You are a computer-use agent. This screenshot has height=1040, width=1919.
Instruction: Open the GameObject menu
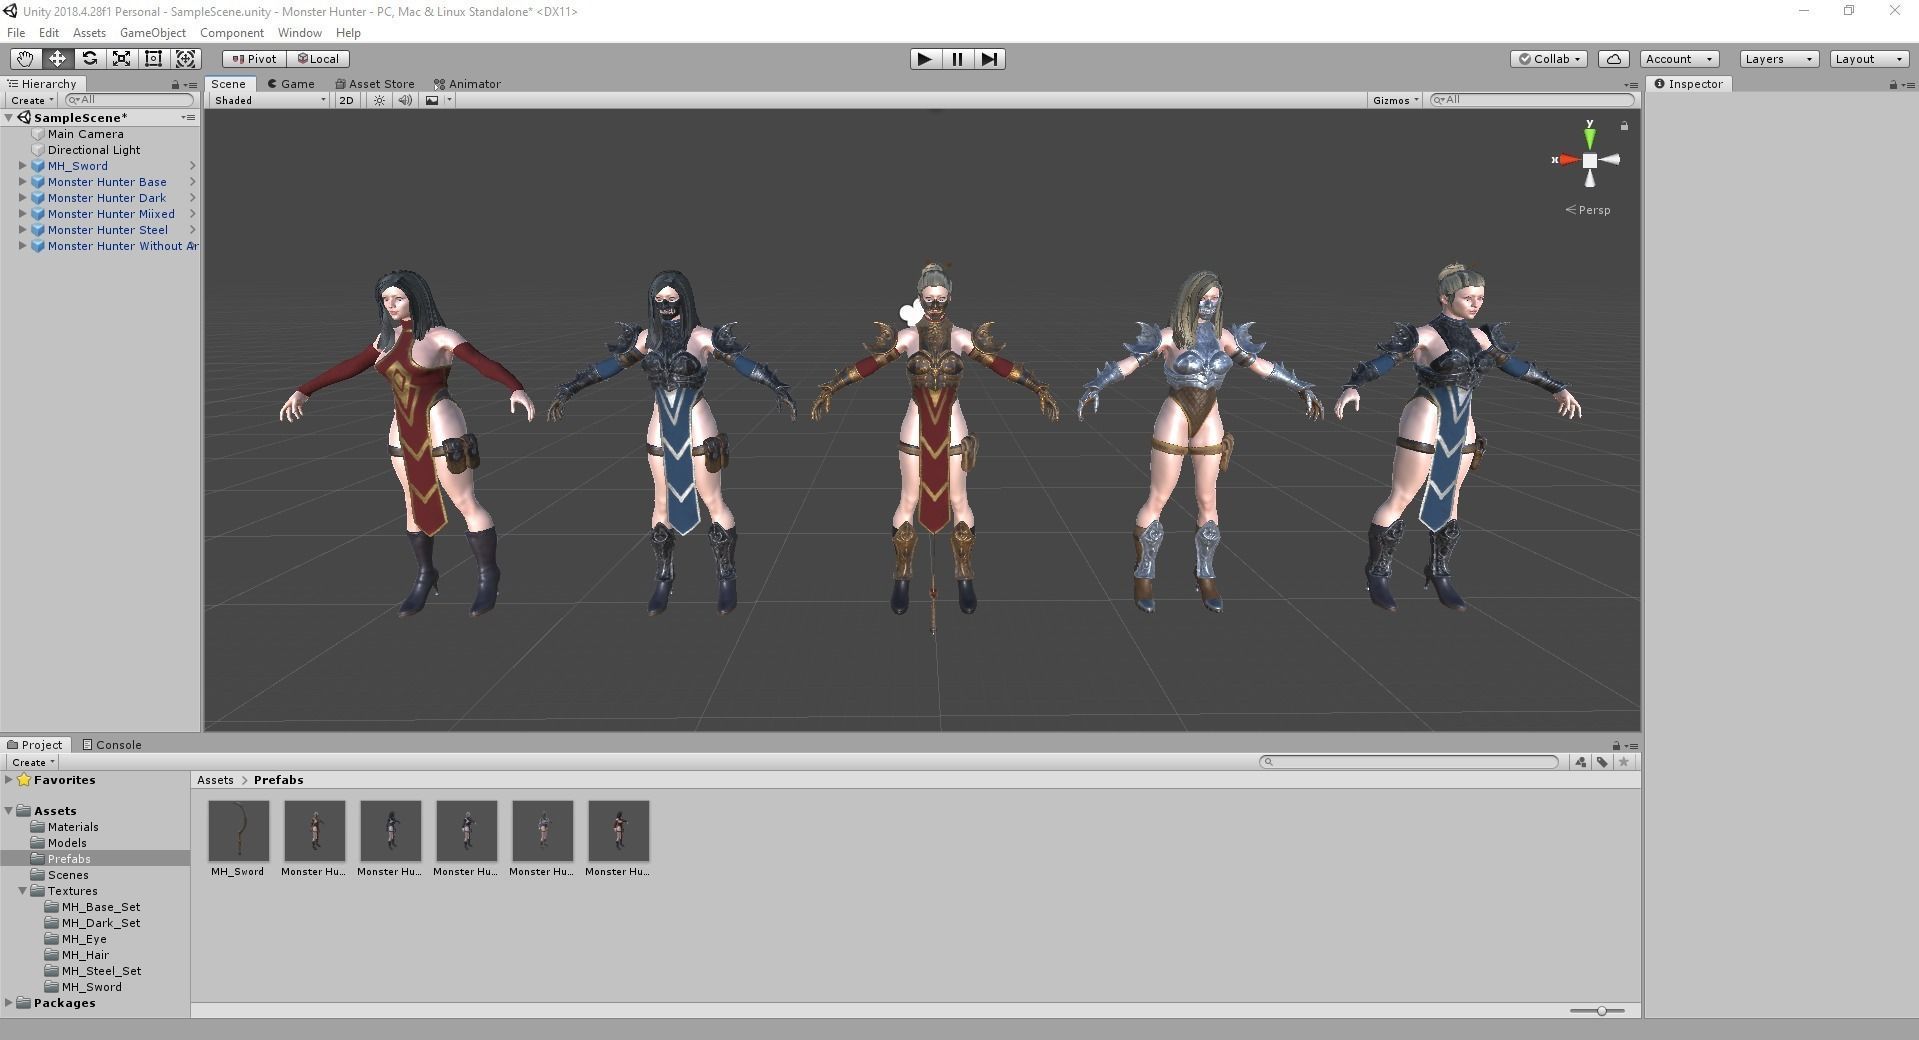(x=152, y=33)
